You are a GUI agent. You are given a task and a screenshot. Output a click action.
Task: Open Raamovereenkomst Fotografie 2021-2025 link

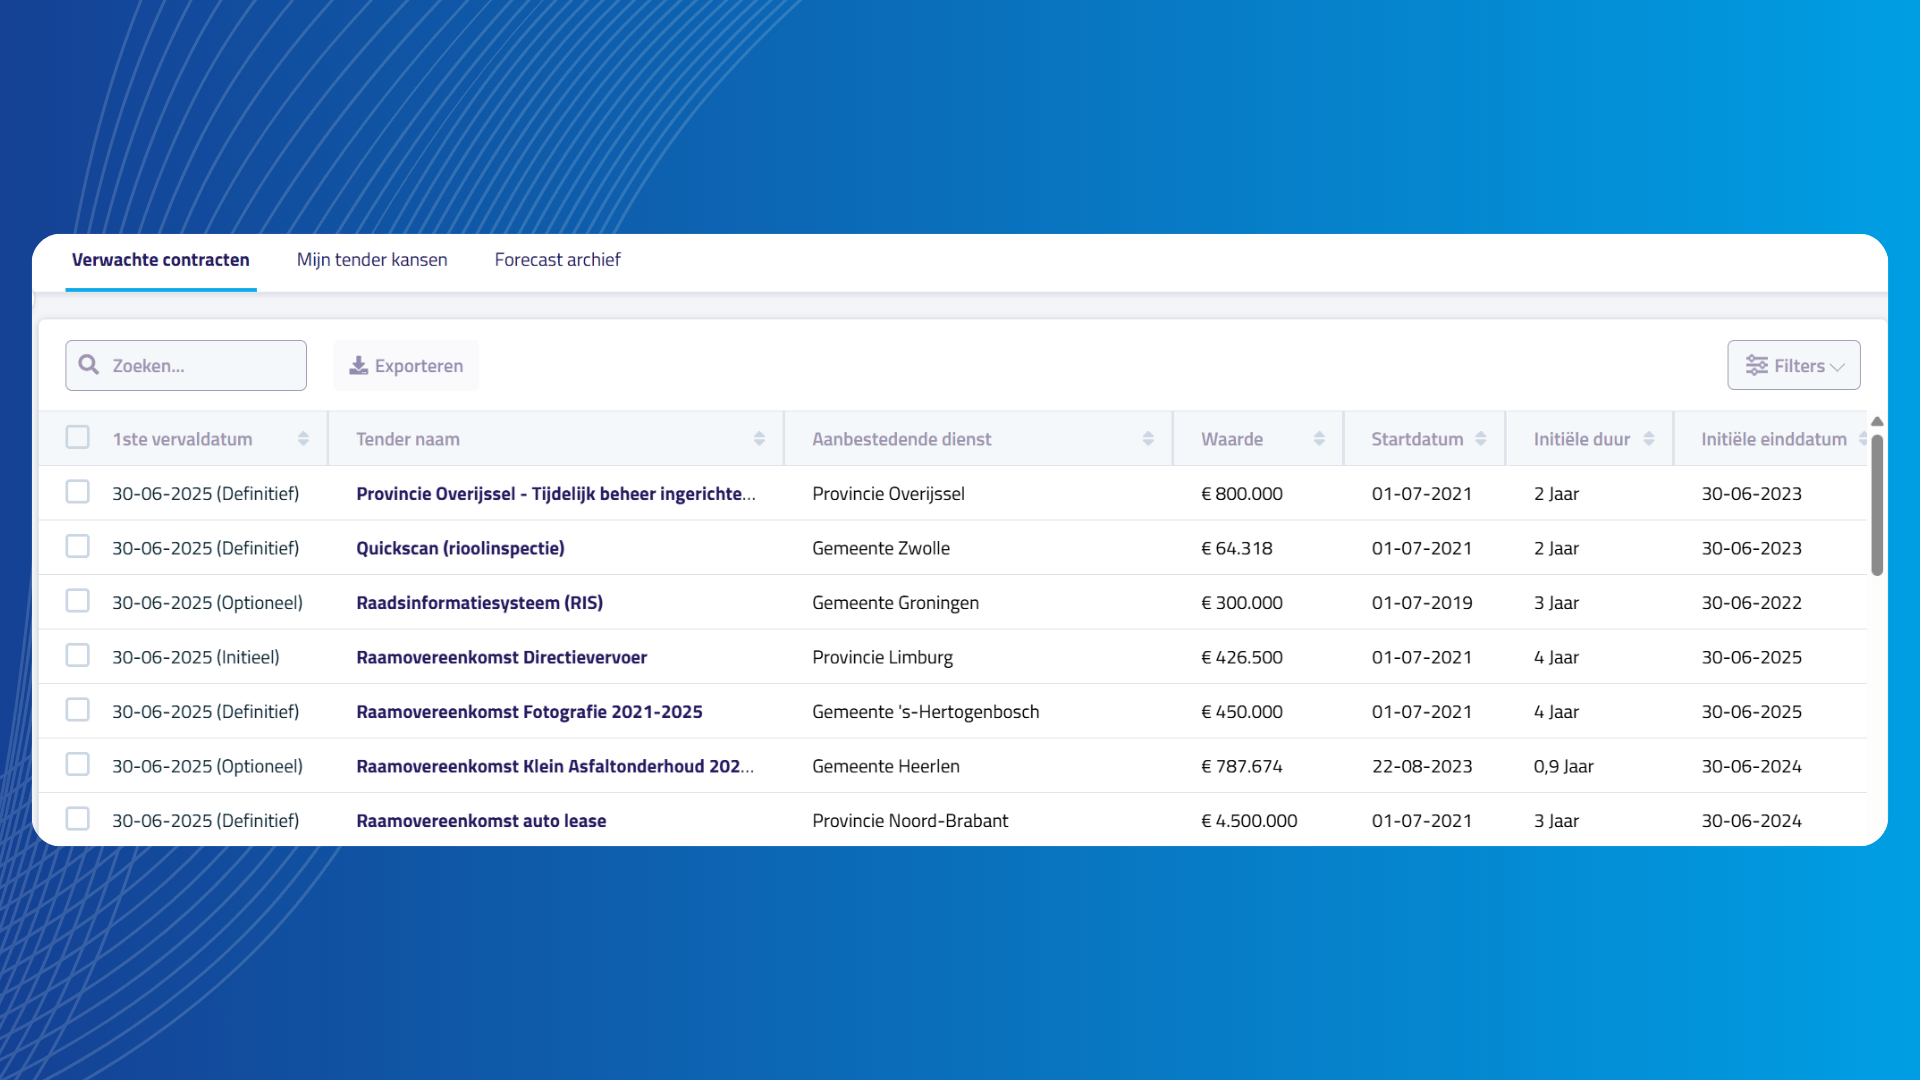pyautogui.click(x=529, y=712)
